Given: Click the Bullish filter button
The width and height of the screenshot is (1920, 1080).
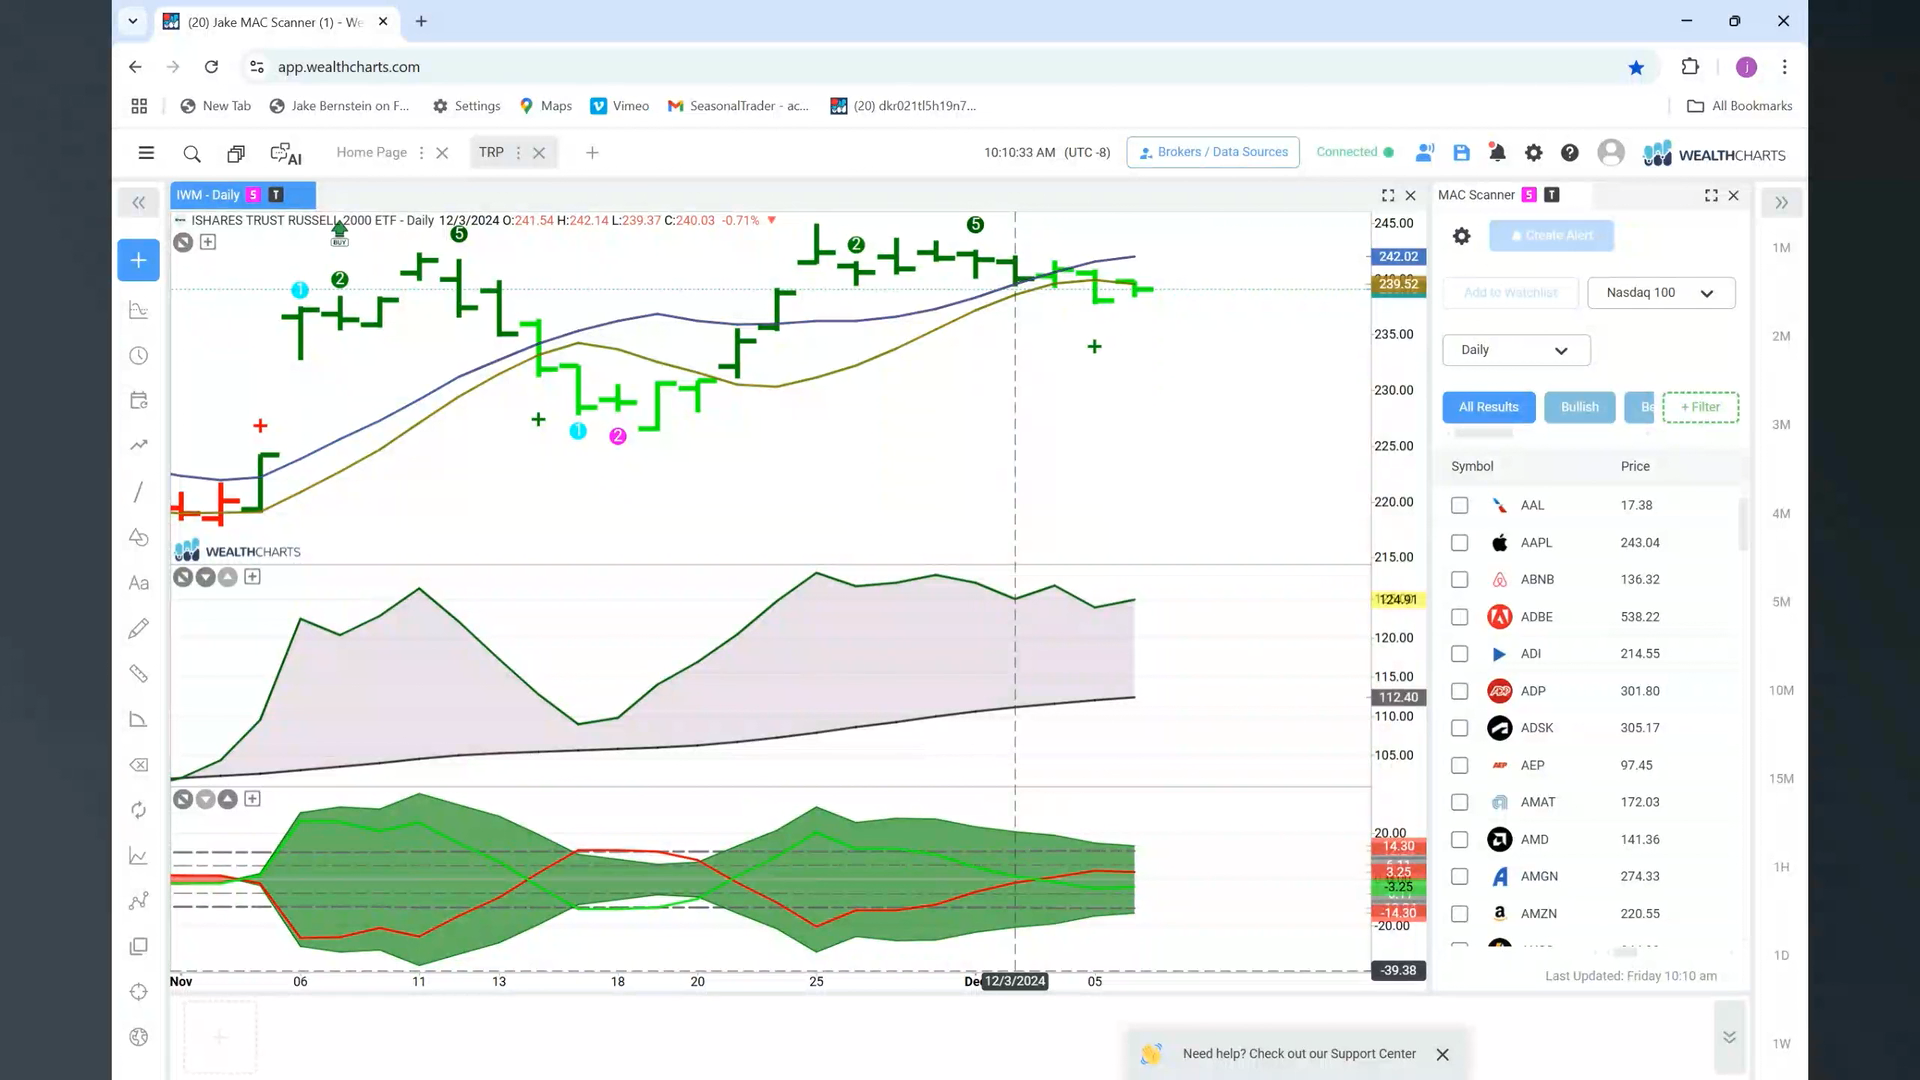Looking at the screenshot, I should (x=1579, y=407).
